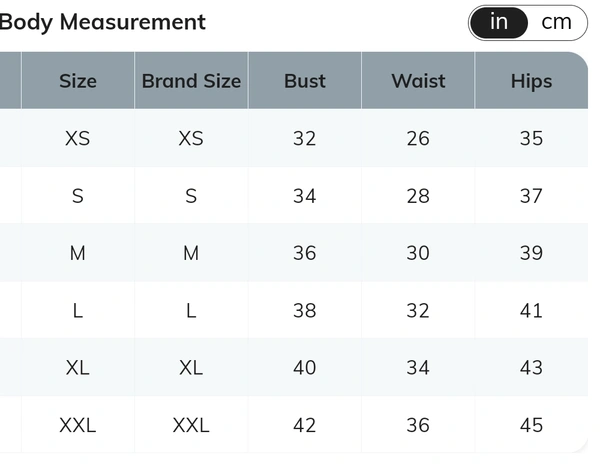
Task: Click the XL brand size cell
Action: pyautogui.click(x=191, y=368)
